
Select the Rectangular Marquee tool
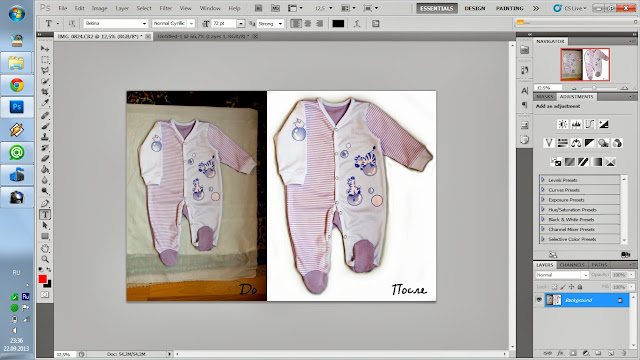(x=45, y=60)
